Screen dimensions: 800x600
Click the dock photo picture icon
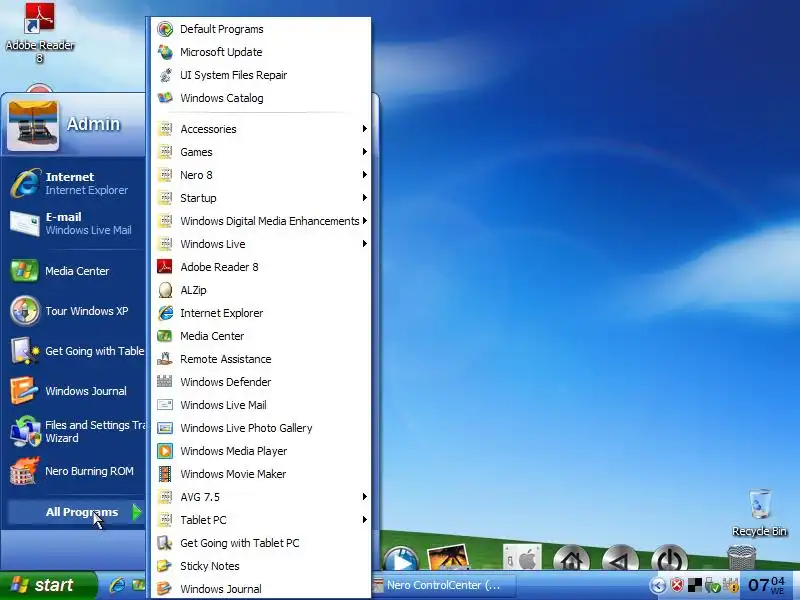[448, 557]
